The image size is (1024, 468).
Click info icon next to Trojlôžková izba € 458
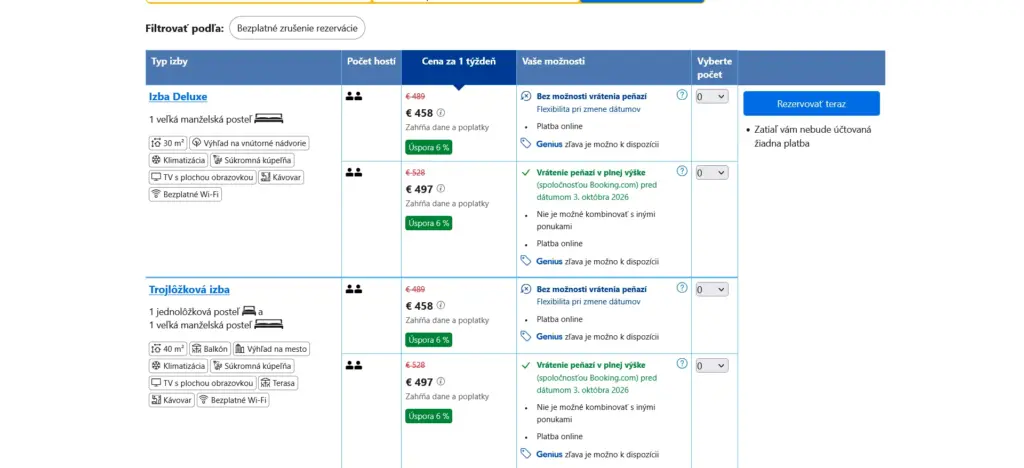(x=441, y=305)
